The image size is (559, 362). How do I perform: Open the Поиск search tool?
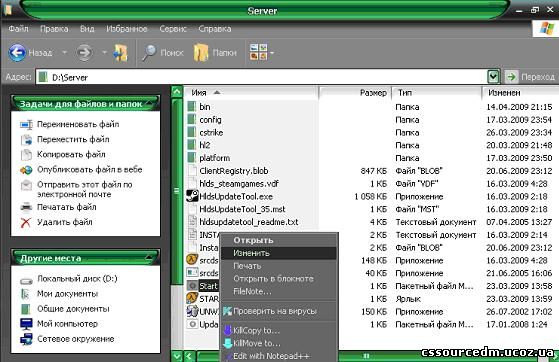pyautogui.click(x=163, y=53)
